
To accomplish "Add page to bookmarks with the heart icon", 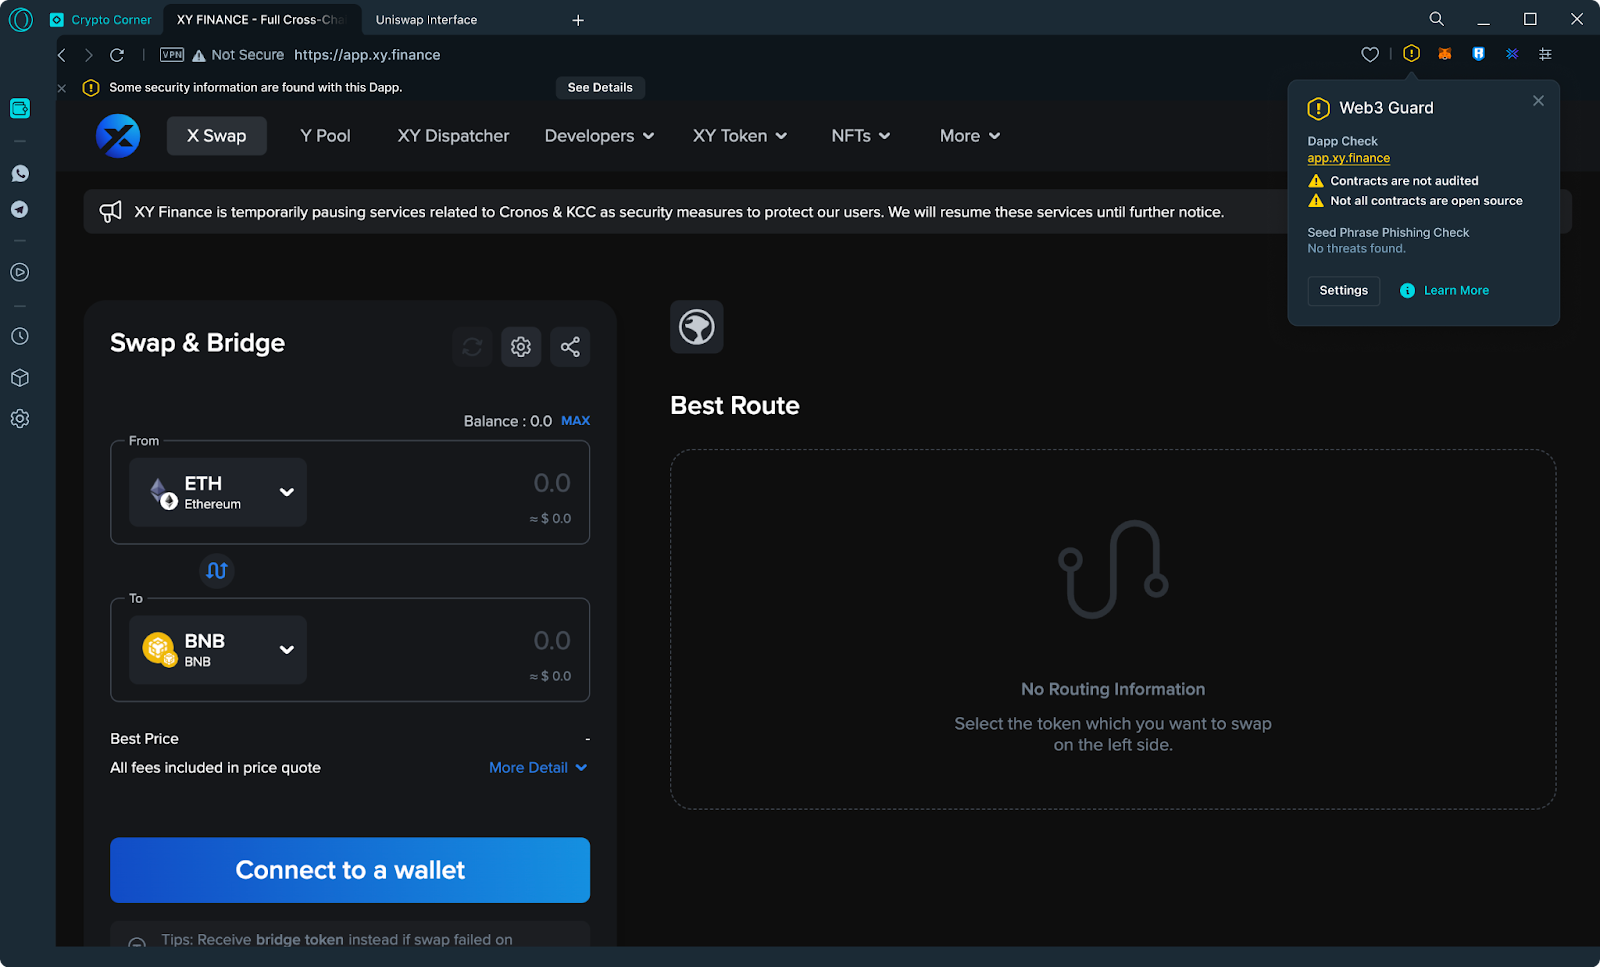I will tap(1370, 55).
